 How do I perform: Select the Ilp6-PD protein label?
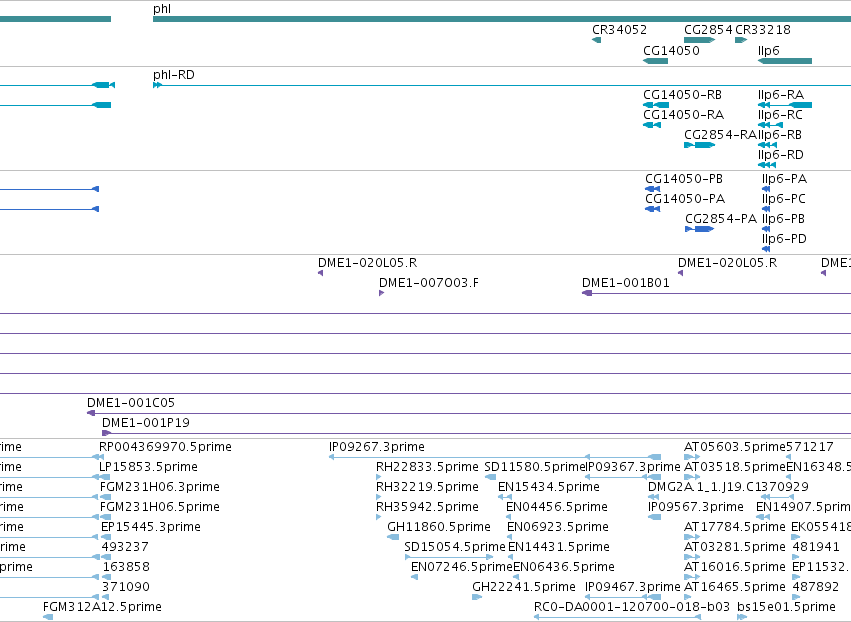coord(784,239)
